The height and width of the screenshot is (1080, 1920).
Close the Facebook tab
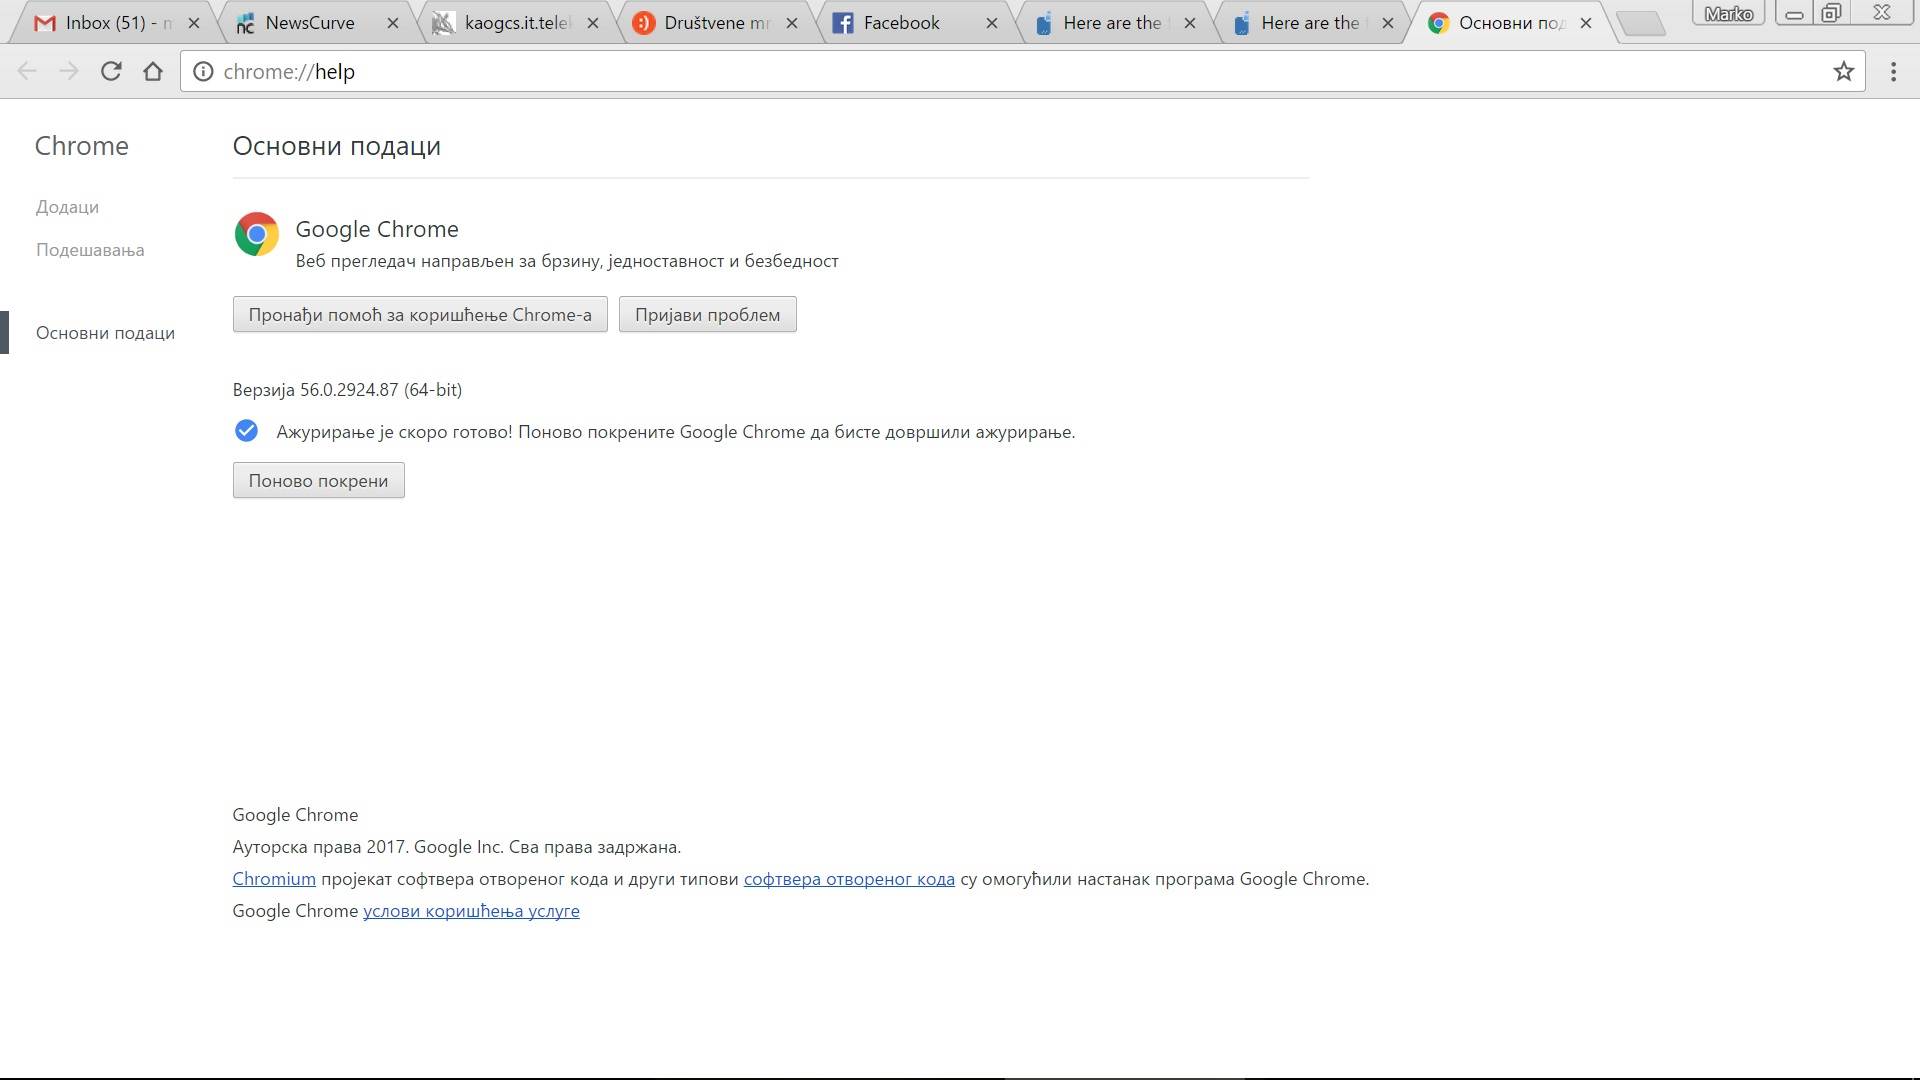coord(991,22)
